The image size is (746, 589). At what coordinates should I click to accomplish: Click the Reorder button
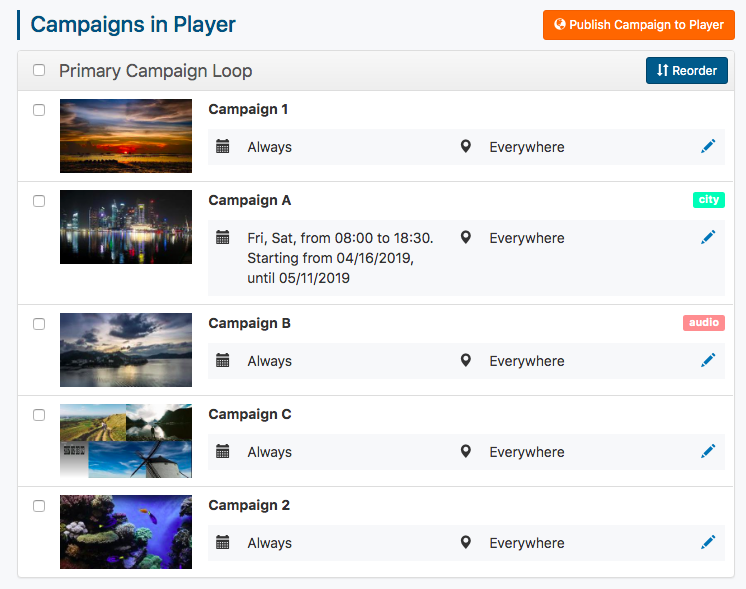pyautogui.click(x=687, y=70)
